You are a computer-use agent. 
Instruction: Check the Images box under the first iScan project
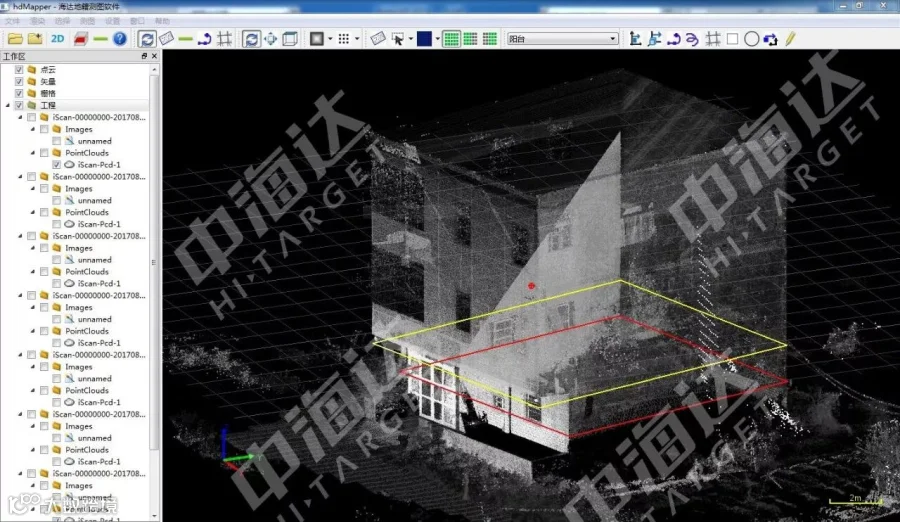pos(44,129)
